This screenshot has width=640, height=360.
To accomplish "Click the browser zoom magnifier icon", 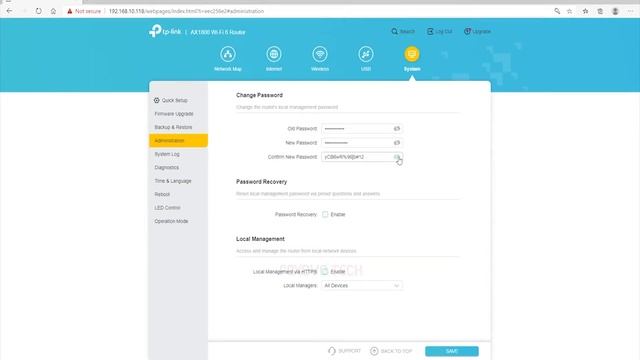I will [x=557, y=11].
